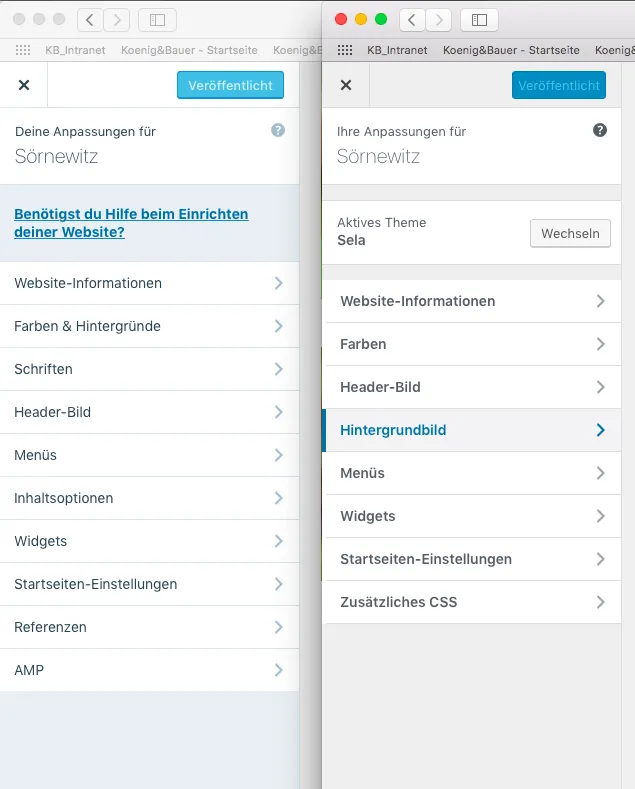635x789 pixels.
Task: Go back using the right browser's back arrow
Action: click(412, 20)
